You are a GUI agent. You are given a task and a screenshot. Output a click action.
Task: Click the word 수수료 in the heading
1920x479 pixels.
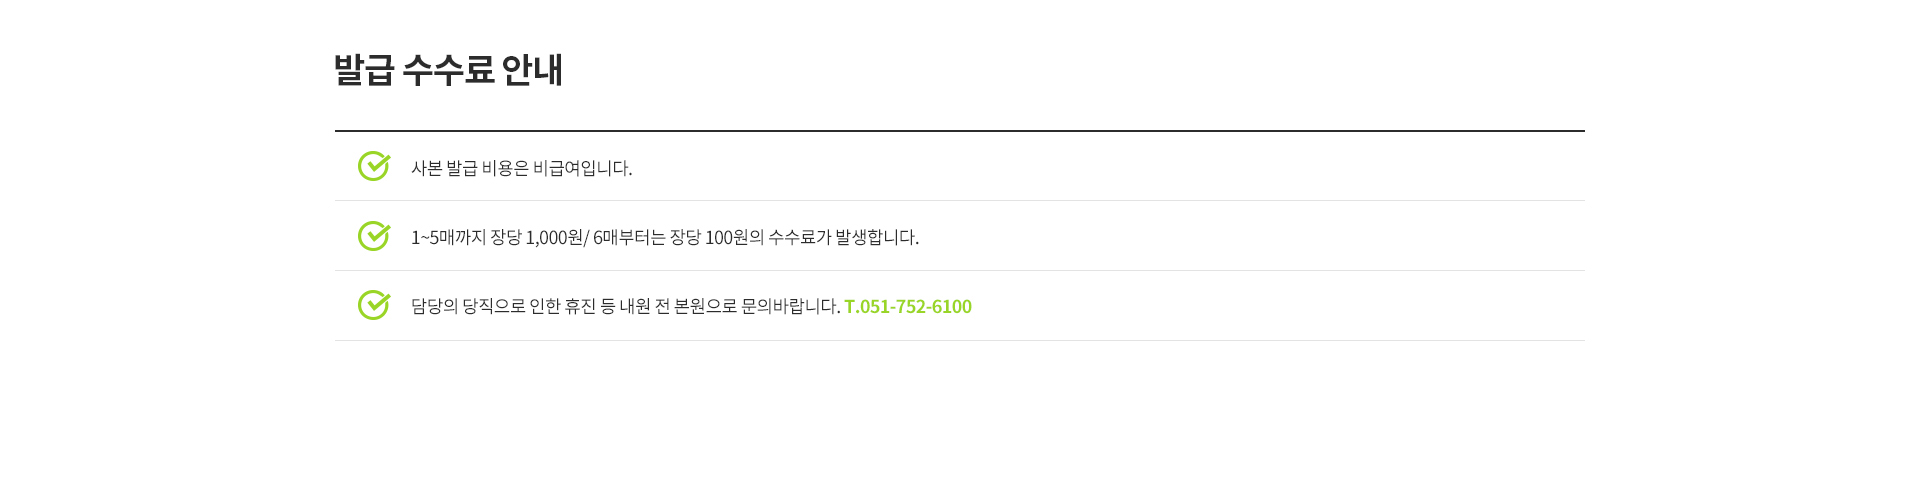[448, 70]
